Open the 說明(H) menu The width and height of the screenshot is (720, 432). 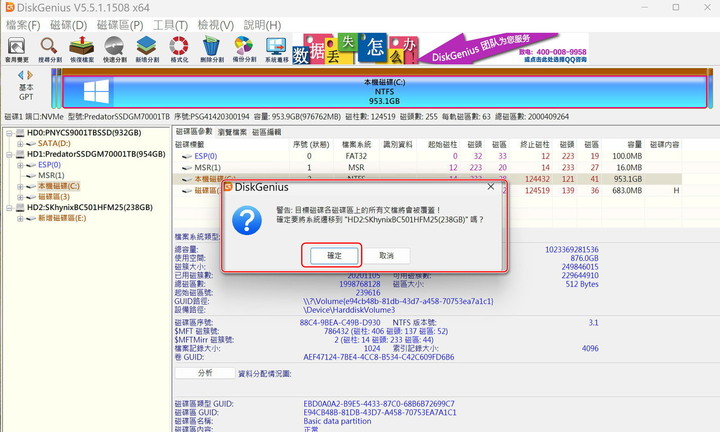pos(262,25)
